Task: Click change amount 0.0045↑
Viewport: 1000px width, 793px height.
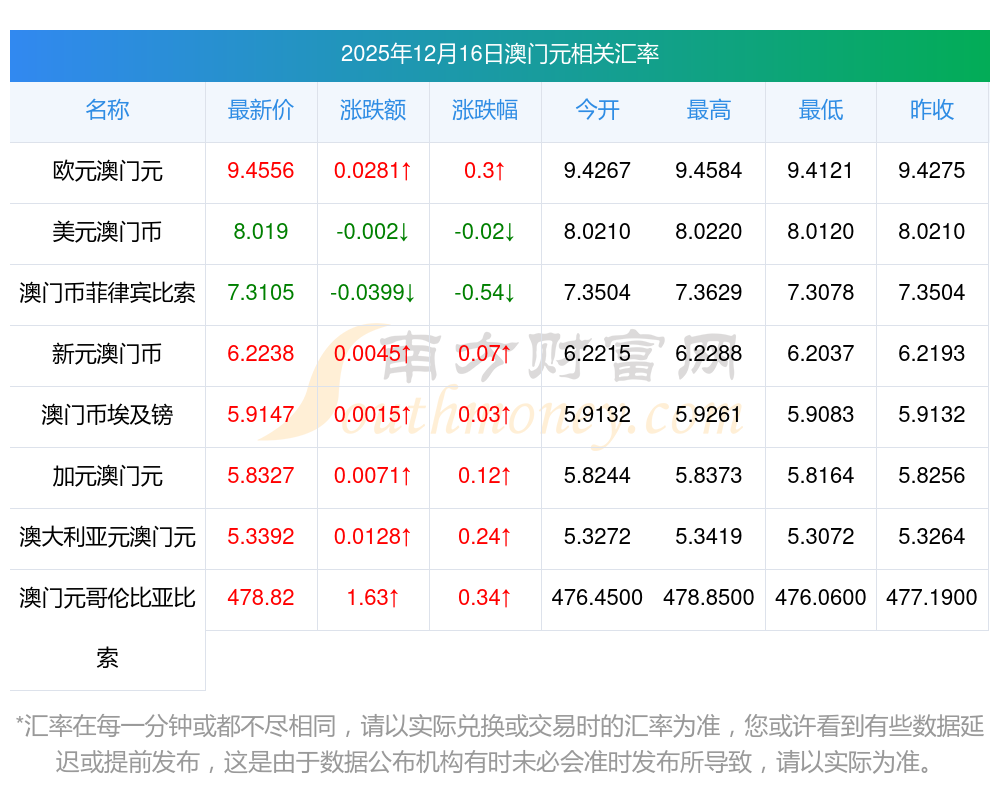Action: (373, 353)
